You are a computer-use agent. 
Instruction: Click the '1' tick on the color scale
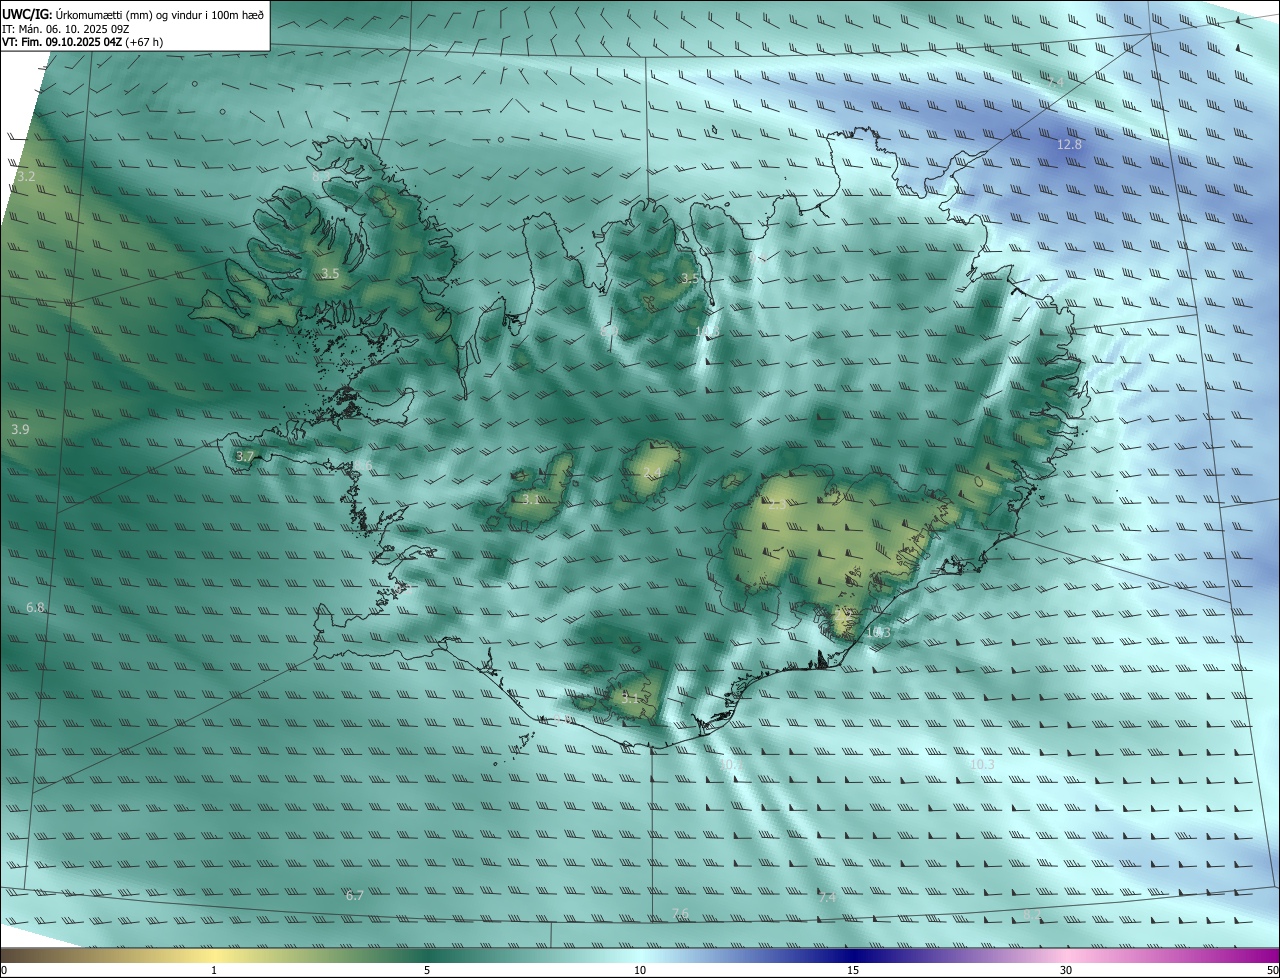[x=214, y=970]
